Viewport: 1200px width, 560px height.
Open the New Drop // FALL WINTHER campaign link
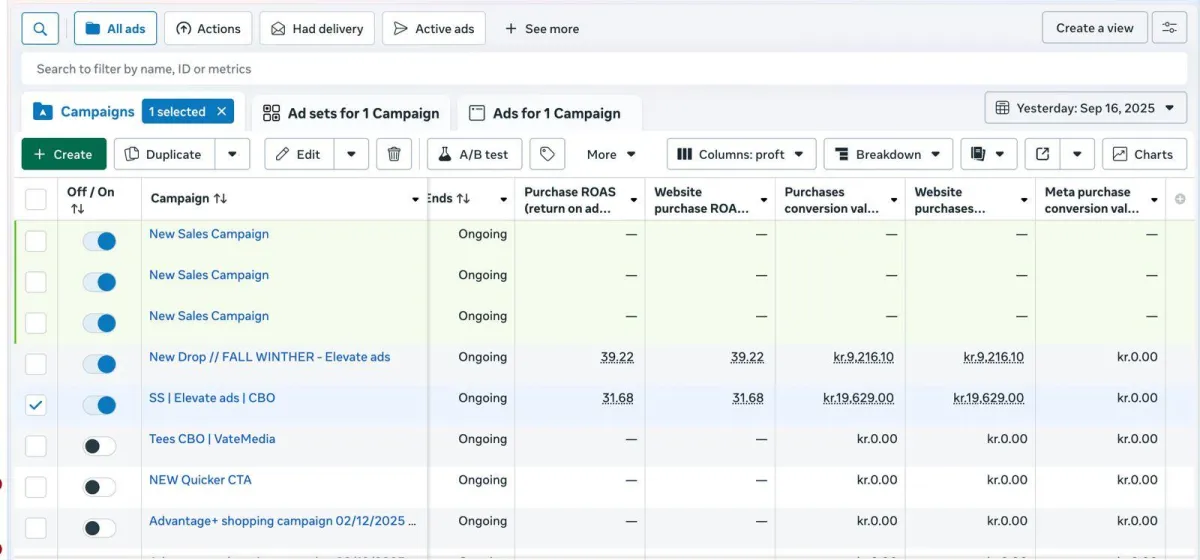coord(269,357)
